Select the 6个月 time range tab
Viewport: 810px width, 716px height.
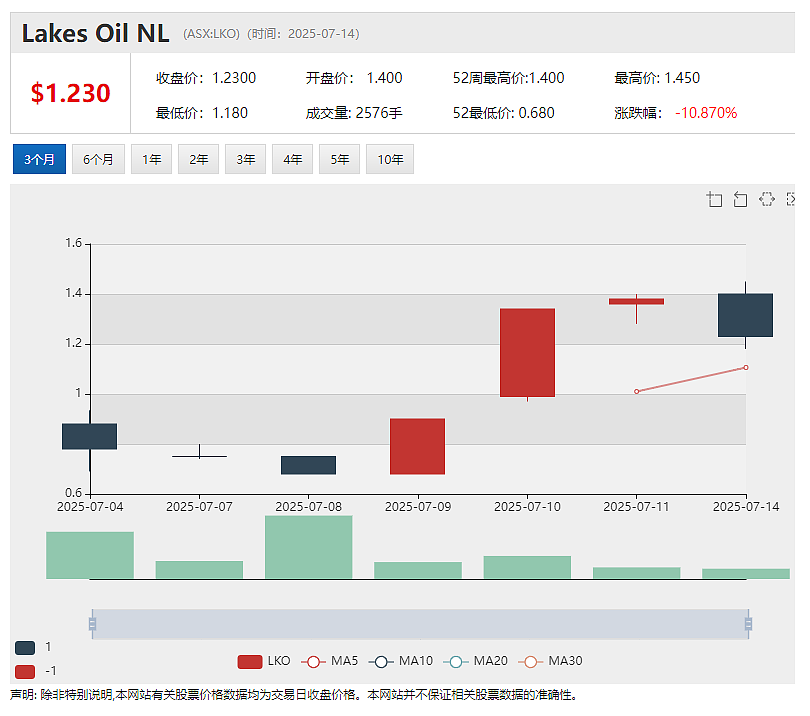pos(98,159)
